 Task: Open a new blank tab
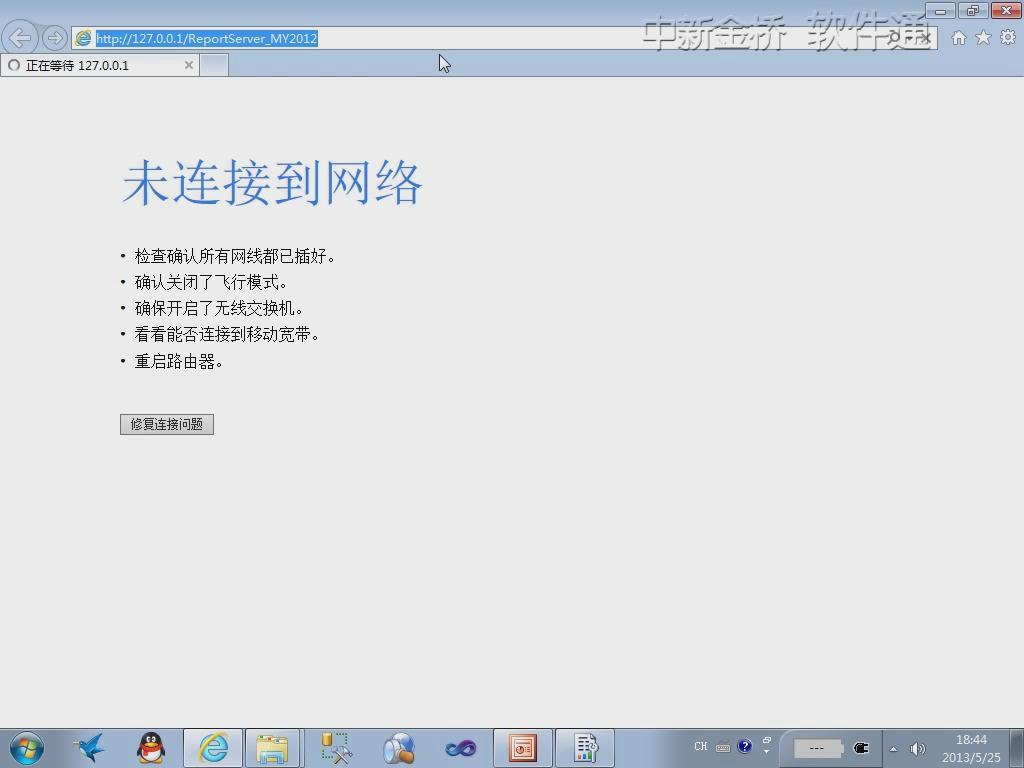click(x=214, y=65)
